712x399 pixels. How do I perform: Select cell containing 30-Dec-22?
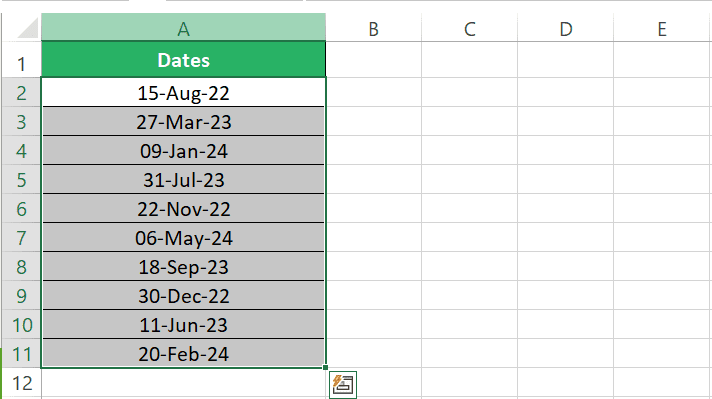coord(183,296)
